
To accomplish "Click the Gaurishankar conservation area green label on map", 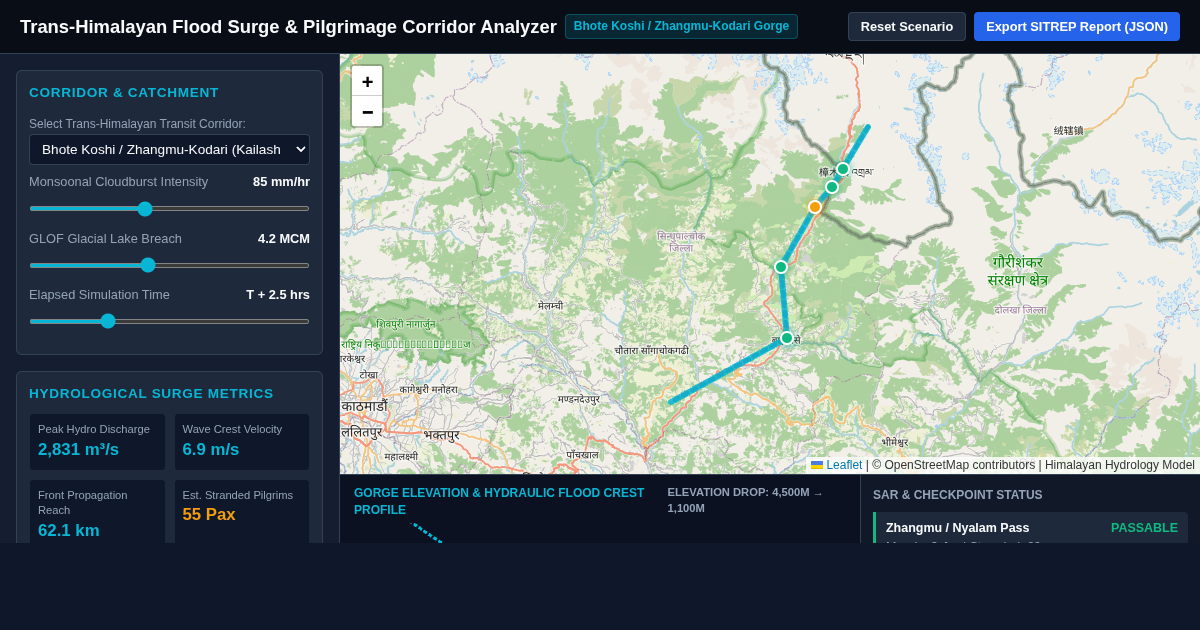I will [1018, 271].
